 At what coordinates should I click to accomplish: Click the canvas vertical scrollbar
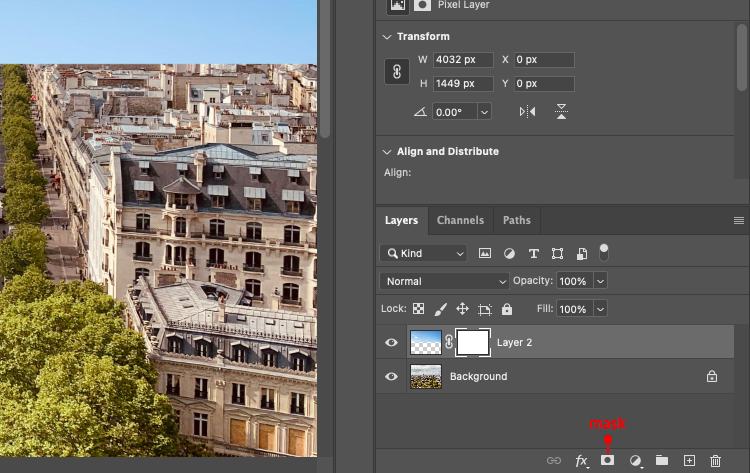(x=325, y=69)
